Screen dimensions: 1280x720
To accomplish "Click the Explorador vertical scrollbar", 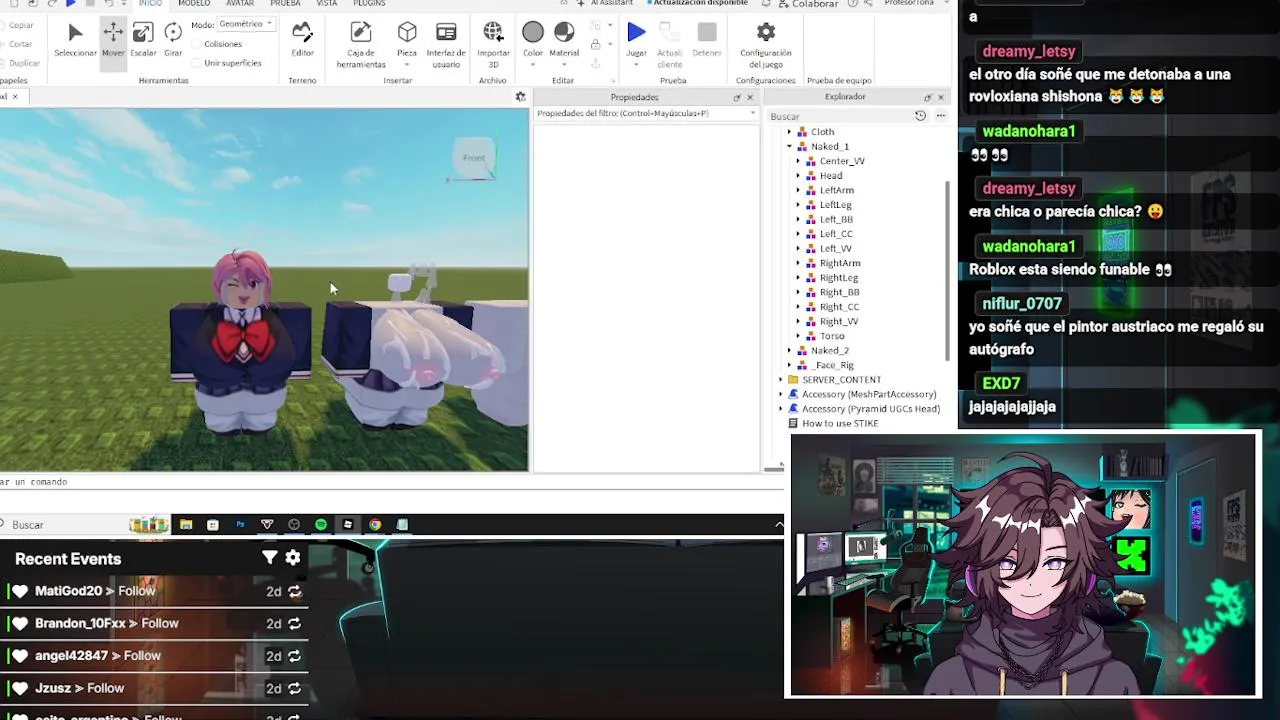I will pos(946,270).
